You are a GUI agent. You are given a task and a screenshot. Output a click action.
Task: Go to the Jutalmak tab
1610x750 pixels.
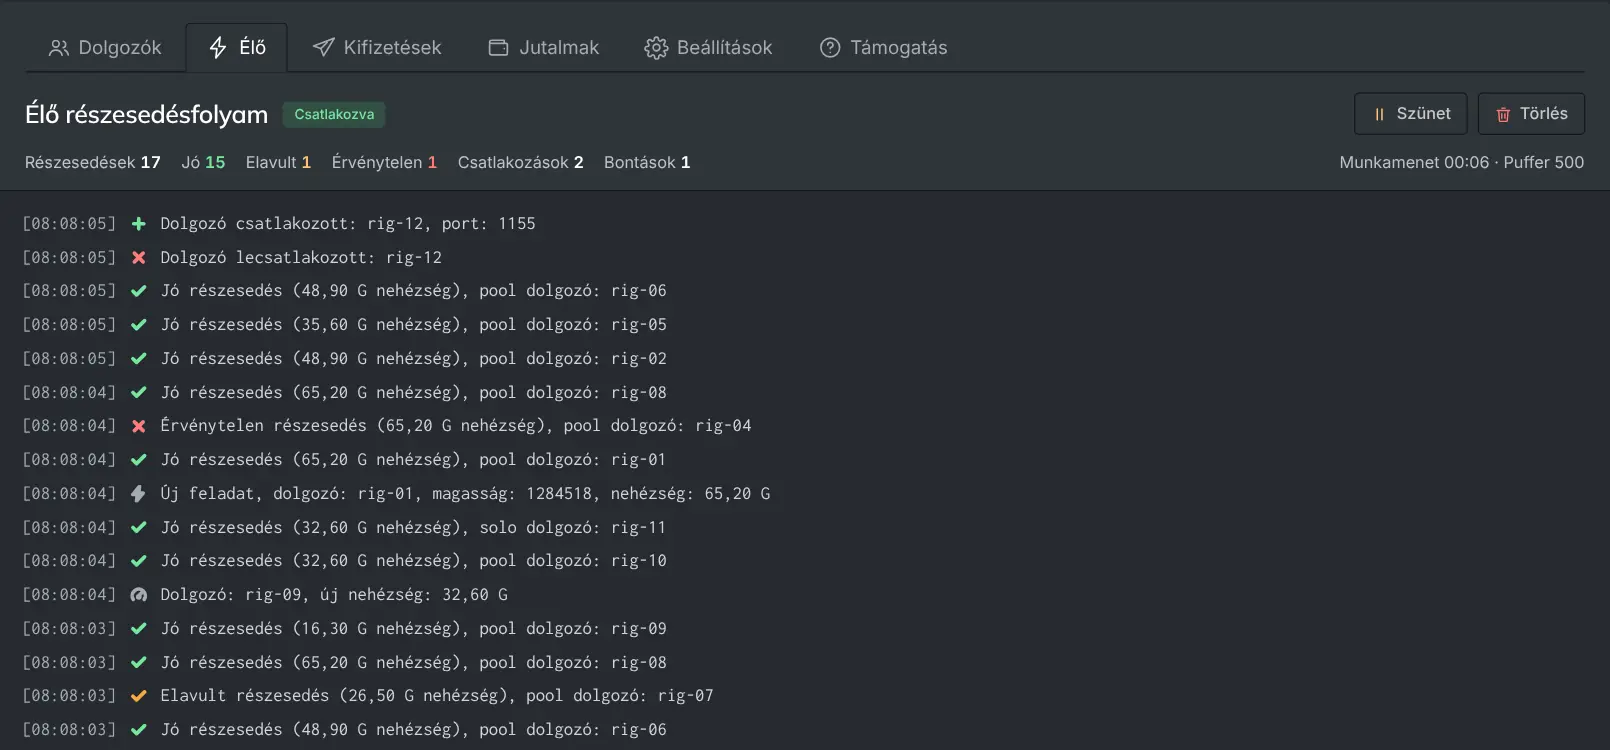[x=543, y=48]
